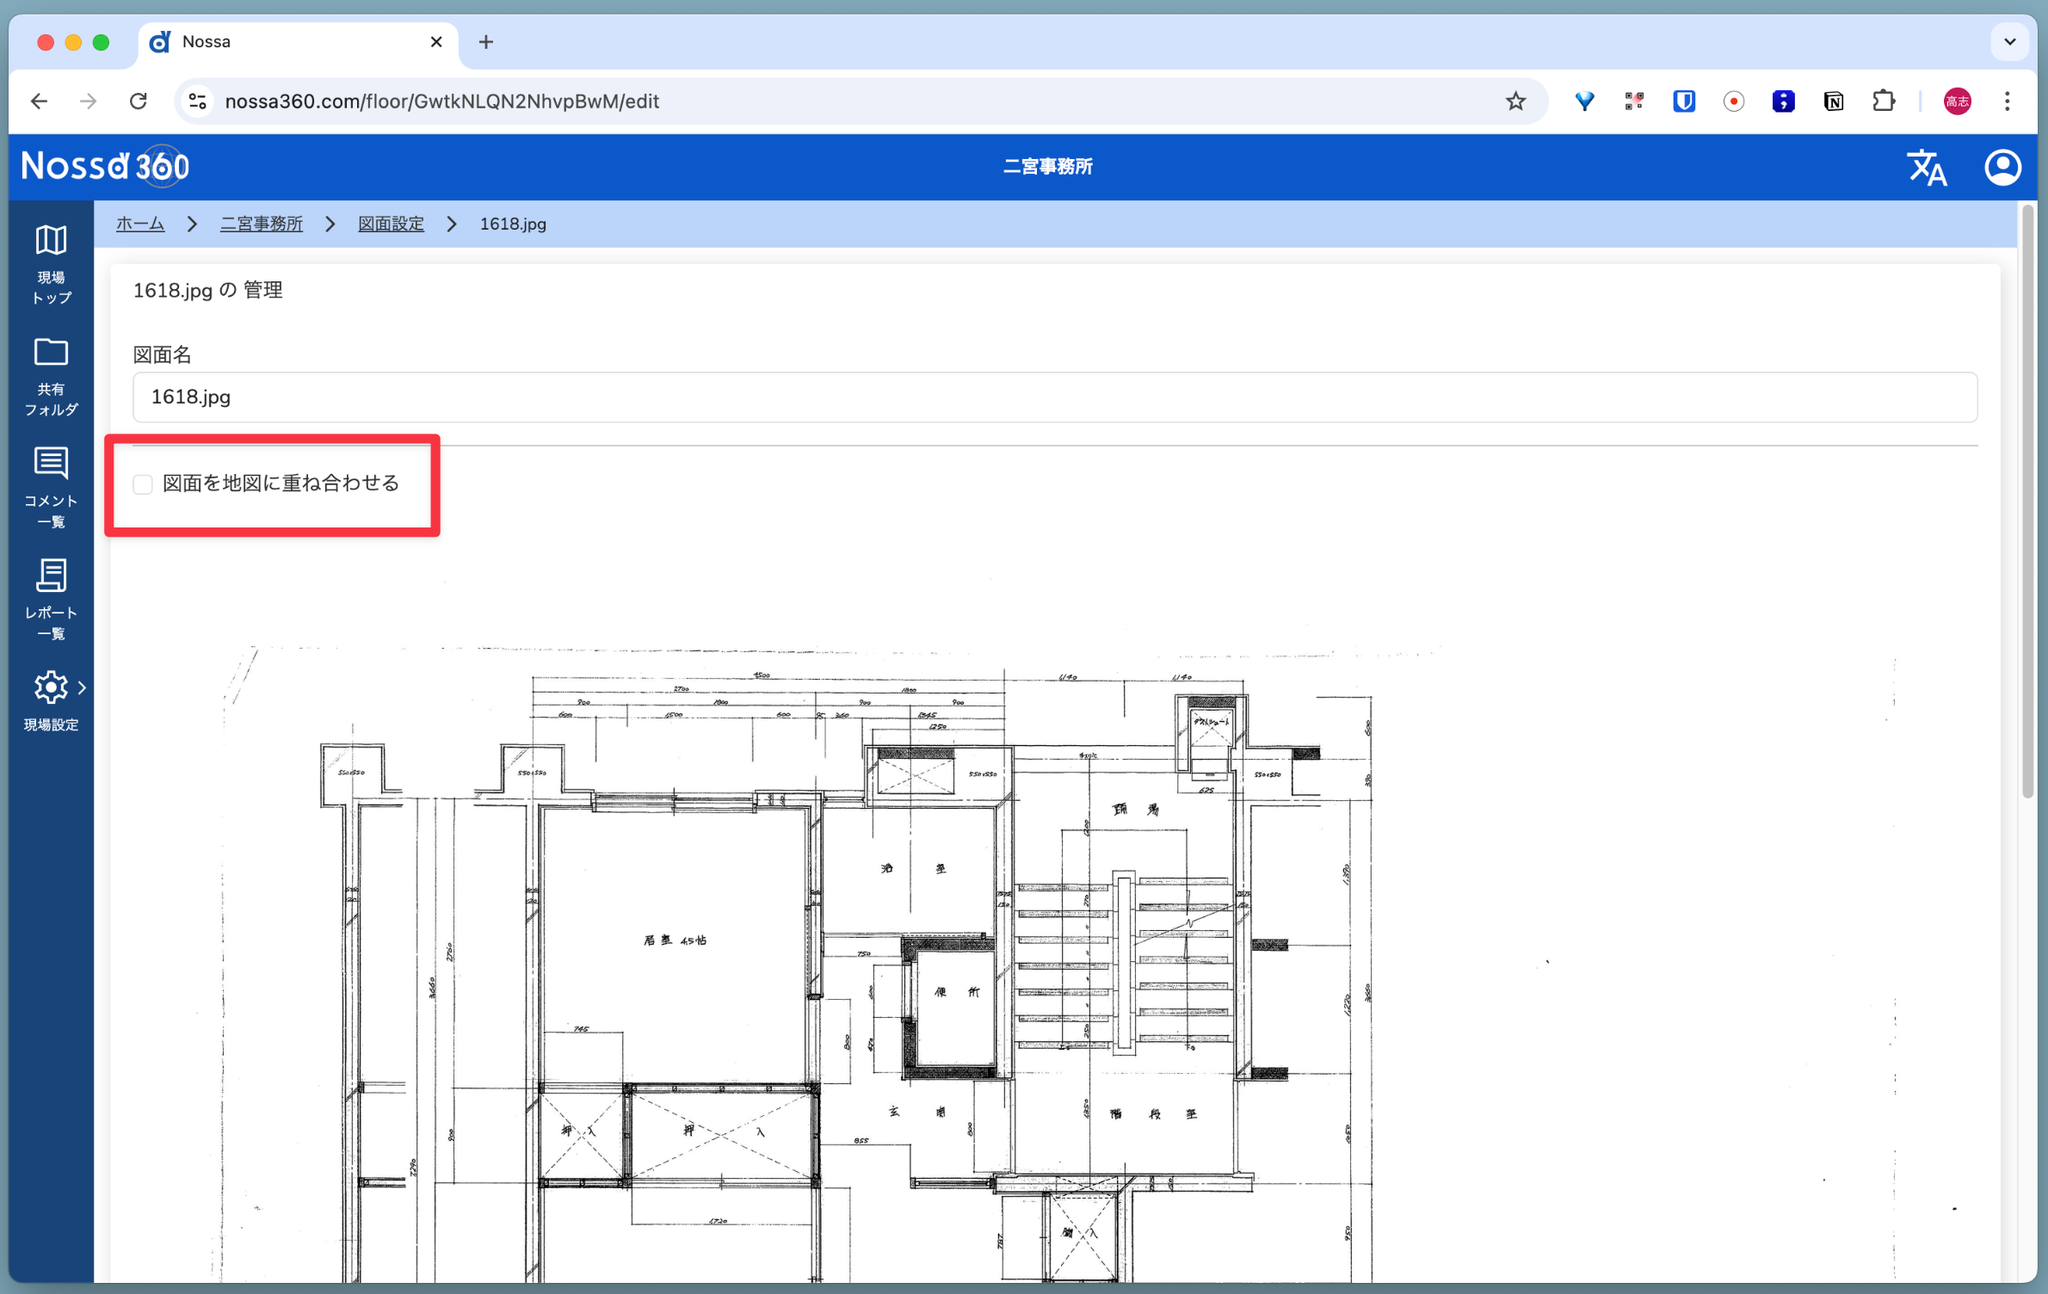Click the 図面名 text input field
Image resolution: width=2048 pixels, height=1294 pixels.
click(x=1054, y=397)
